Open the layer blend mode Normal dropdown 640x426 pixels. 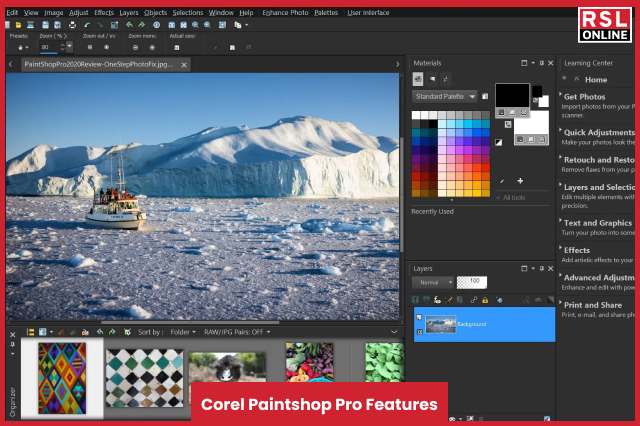(x=433, y=282)
